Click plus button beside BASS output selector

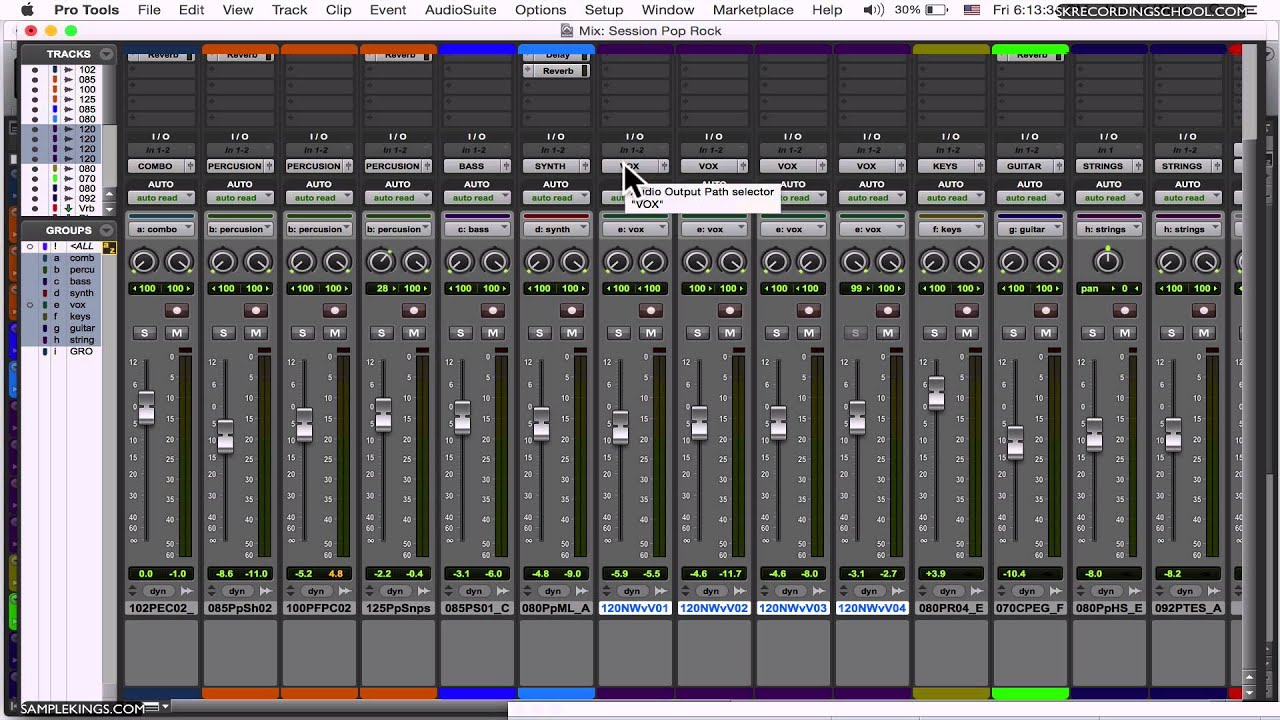pyautogui.click(x=506, y=166)
